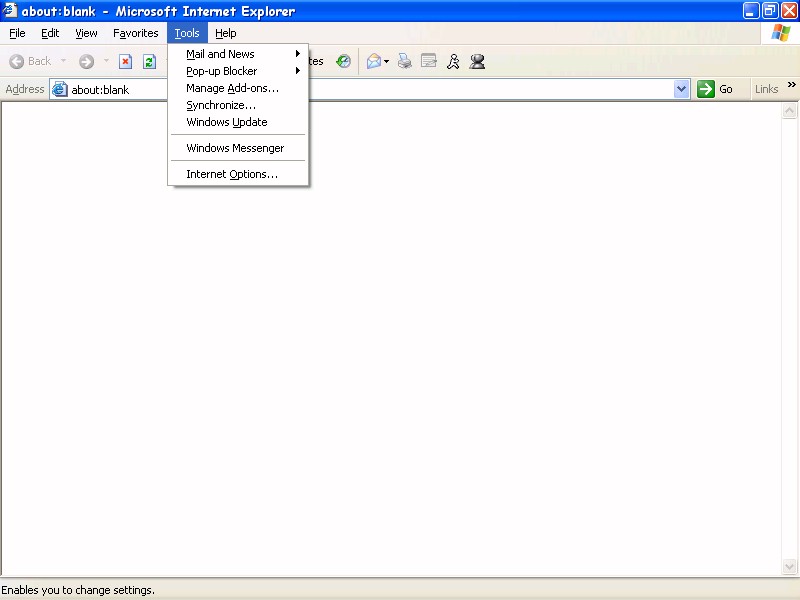Close the open Tools menu
This screenshot has height=600, width=800.
[187, 33]
